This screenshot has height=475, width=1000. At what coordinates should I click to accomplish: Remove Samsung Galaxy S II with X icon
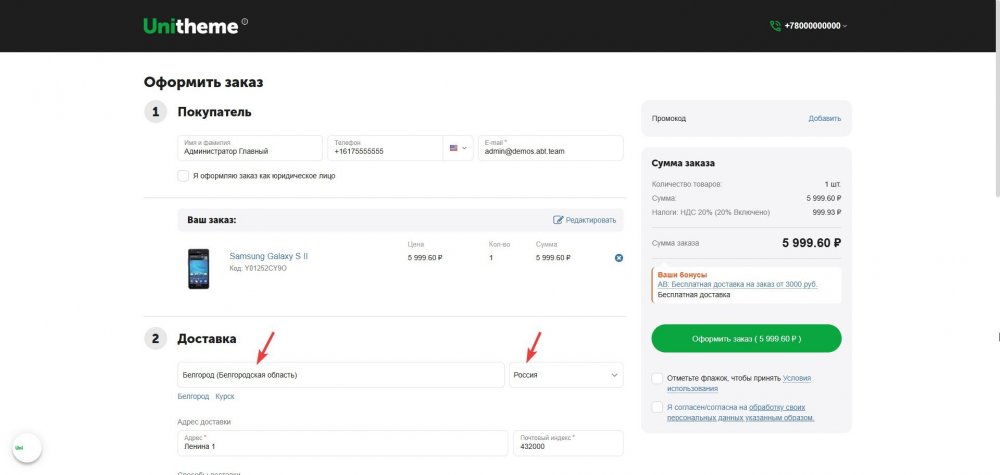click(618, 258)
